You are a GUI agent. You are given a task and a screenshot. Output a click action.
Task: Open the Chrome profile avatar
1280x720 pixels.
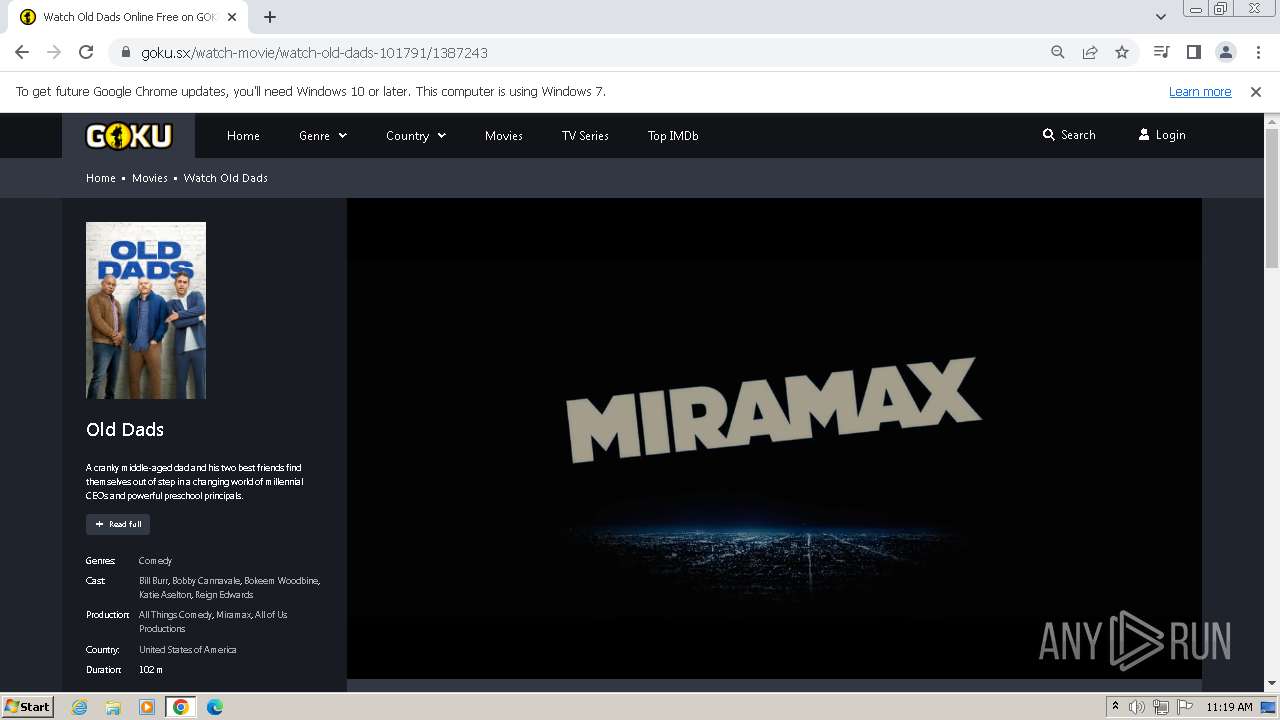[x=1225, y=52]
